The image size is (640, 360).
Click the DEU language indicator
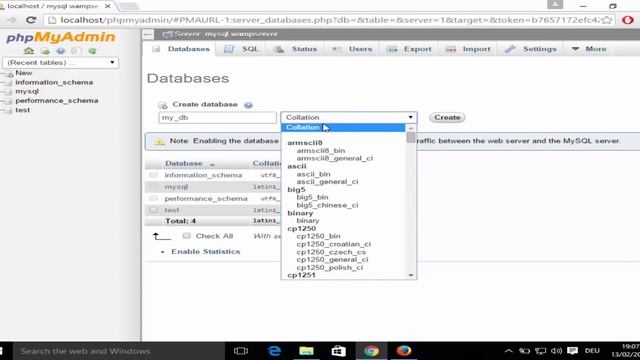[592, 351]
